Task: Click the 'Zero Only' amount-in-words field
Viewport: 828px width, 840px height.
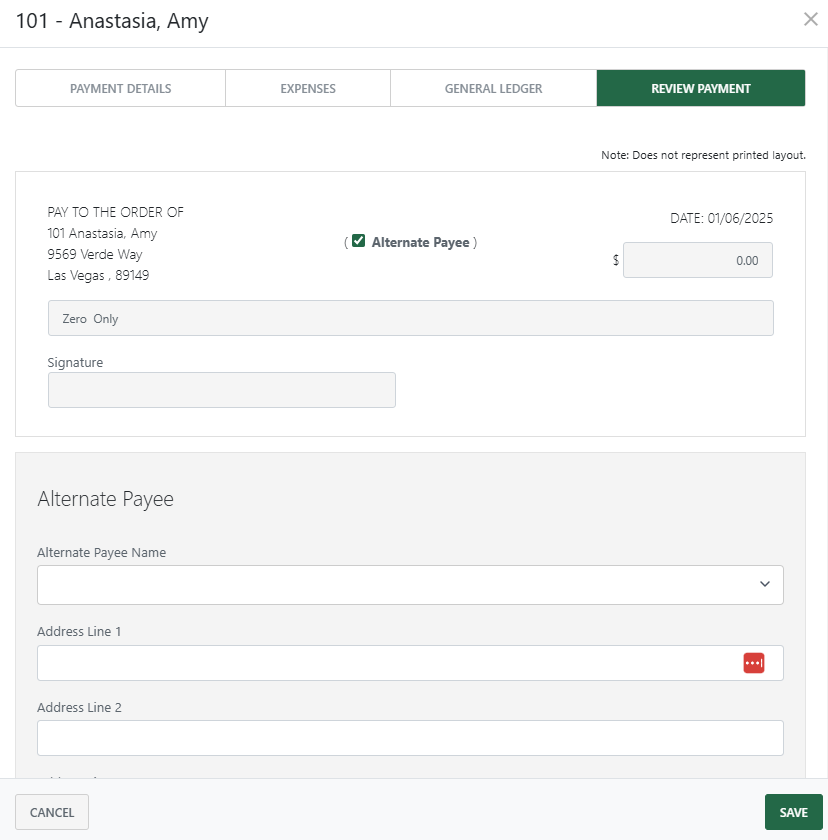Action: (410, 317)
